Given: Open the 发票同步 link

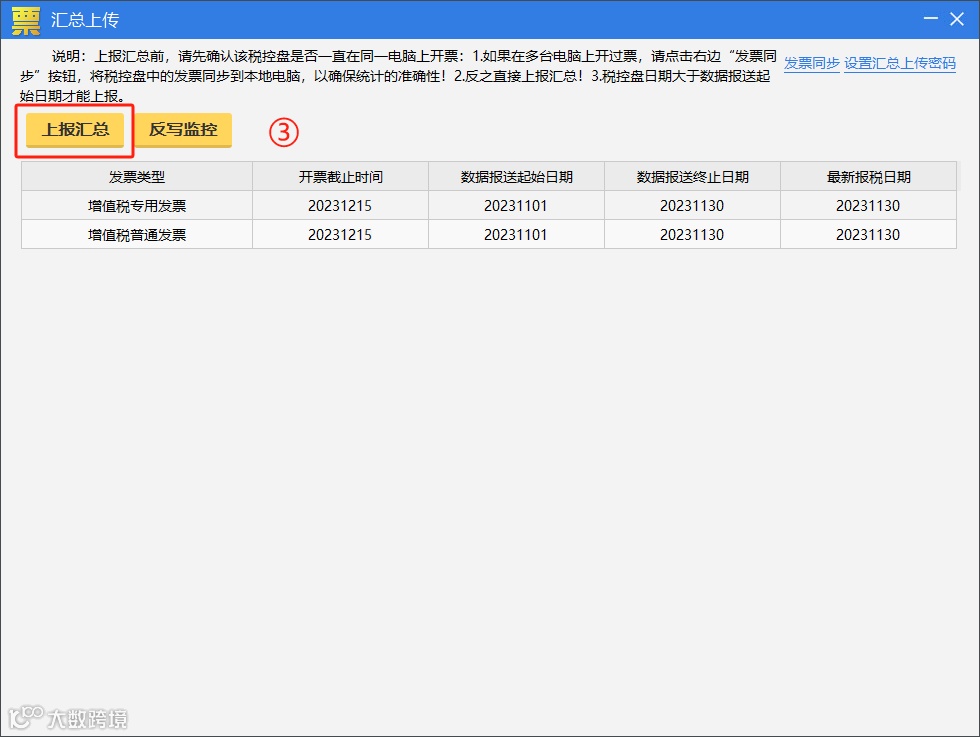Looking at the screenshot, I should point(811,63).
